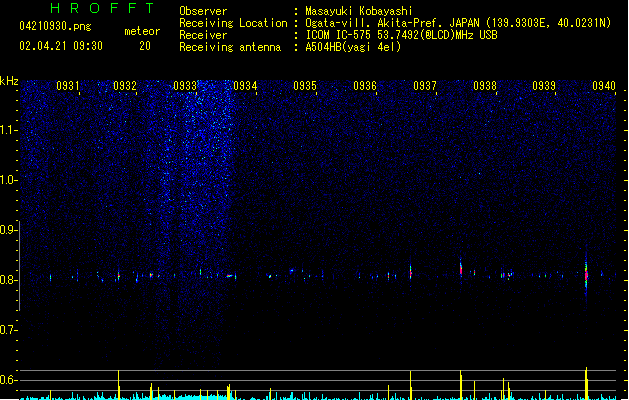Click the strong meteor echo just before 0940
The height and width of the screenshot is (400, 629).
pyautogui.click(x=586, y=274)
